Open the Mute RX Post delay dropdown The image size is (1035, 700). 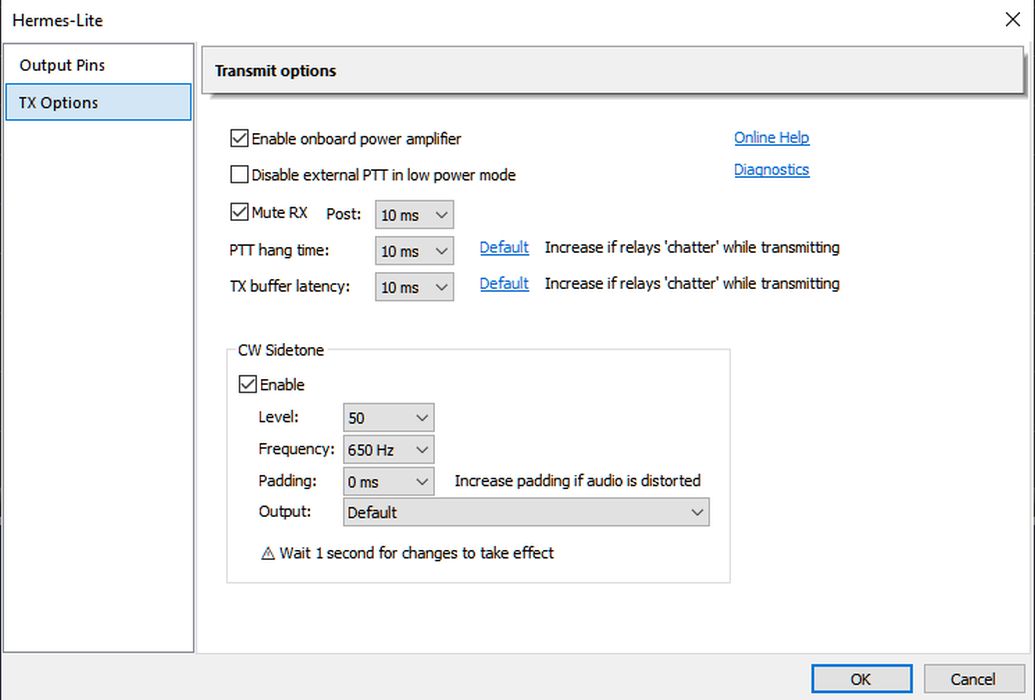414,215
